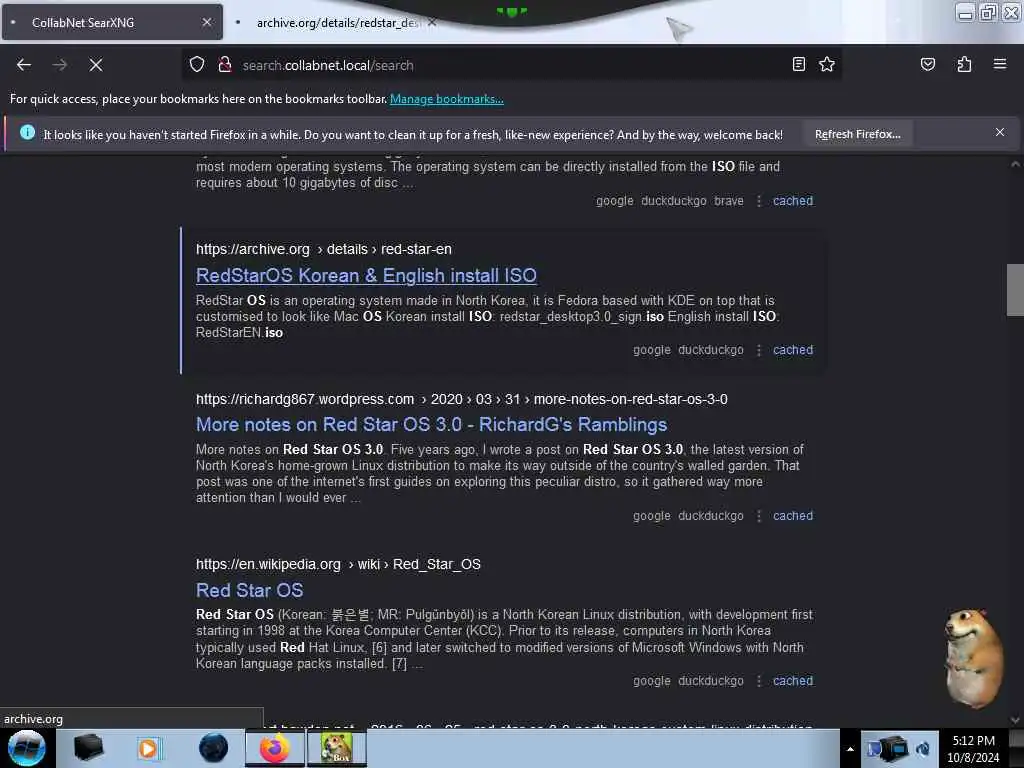The image size is (1024, 768).
Task: Click the insecure padlock site info icon
Action: pyautogui.click(x=225, y=65)
